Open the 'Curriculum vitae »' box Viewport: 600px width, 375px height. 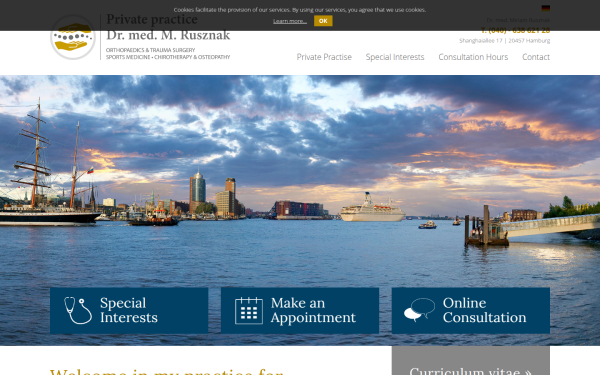coord(471,360)
